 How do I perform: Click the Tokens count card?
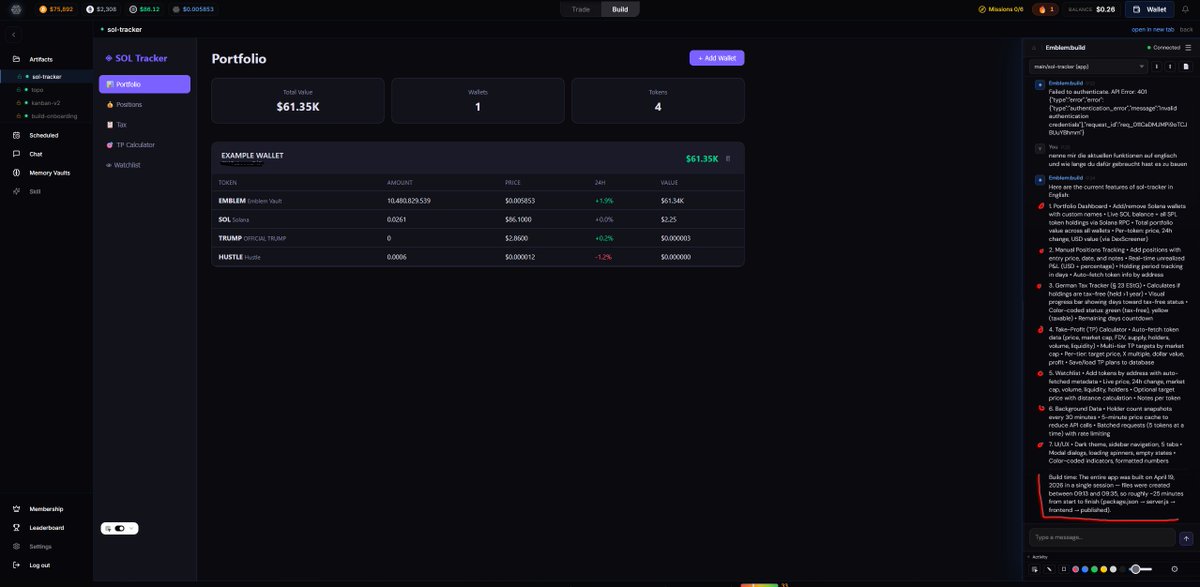[x=658, y=100]
